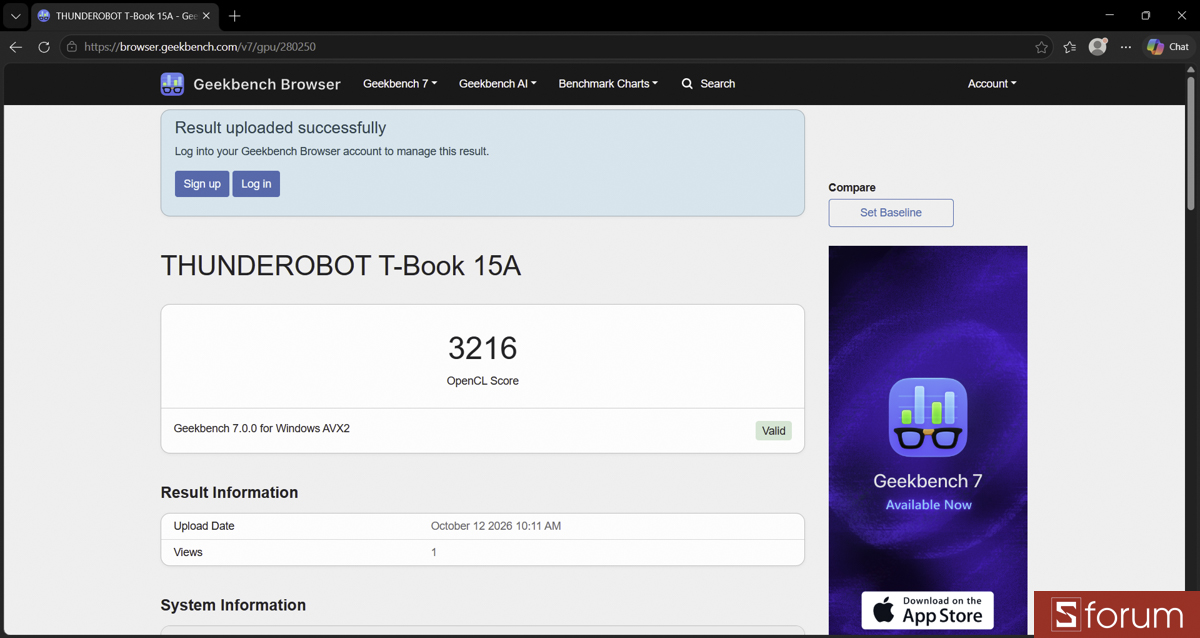Click the Geekbench 7 ad banner

928,441
